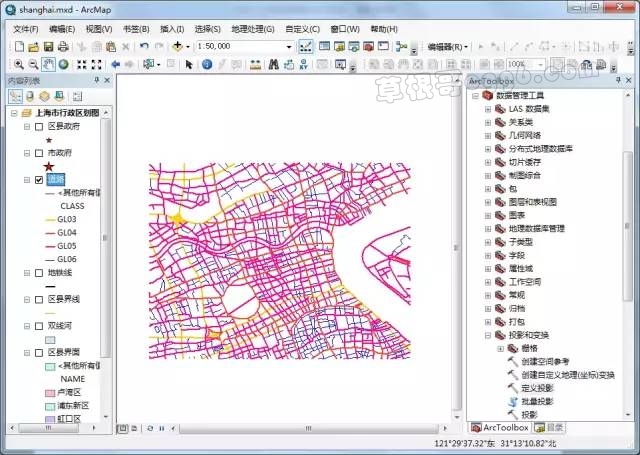Open the Add Data dropdown arrow

(188, 47)
